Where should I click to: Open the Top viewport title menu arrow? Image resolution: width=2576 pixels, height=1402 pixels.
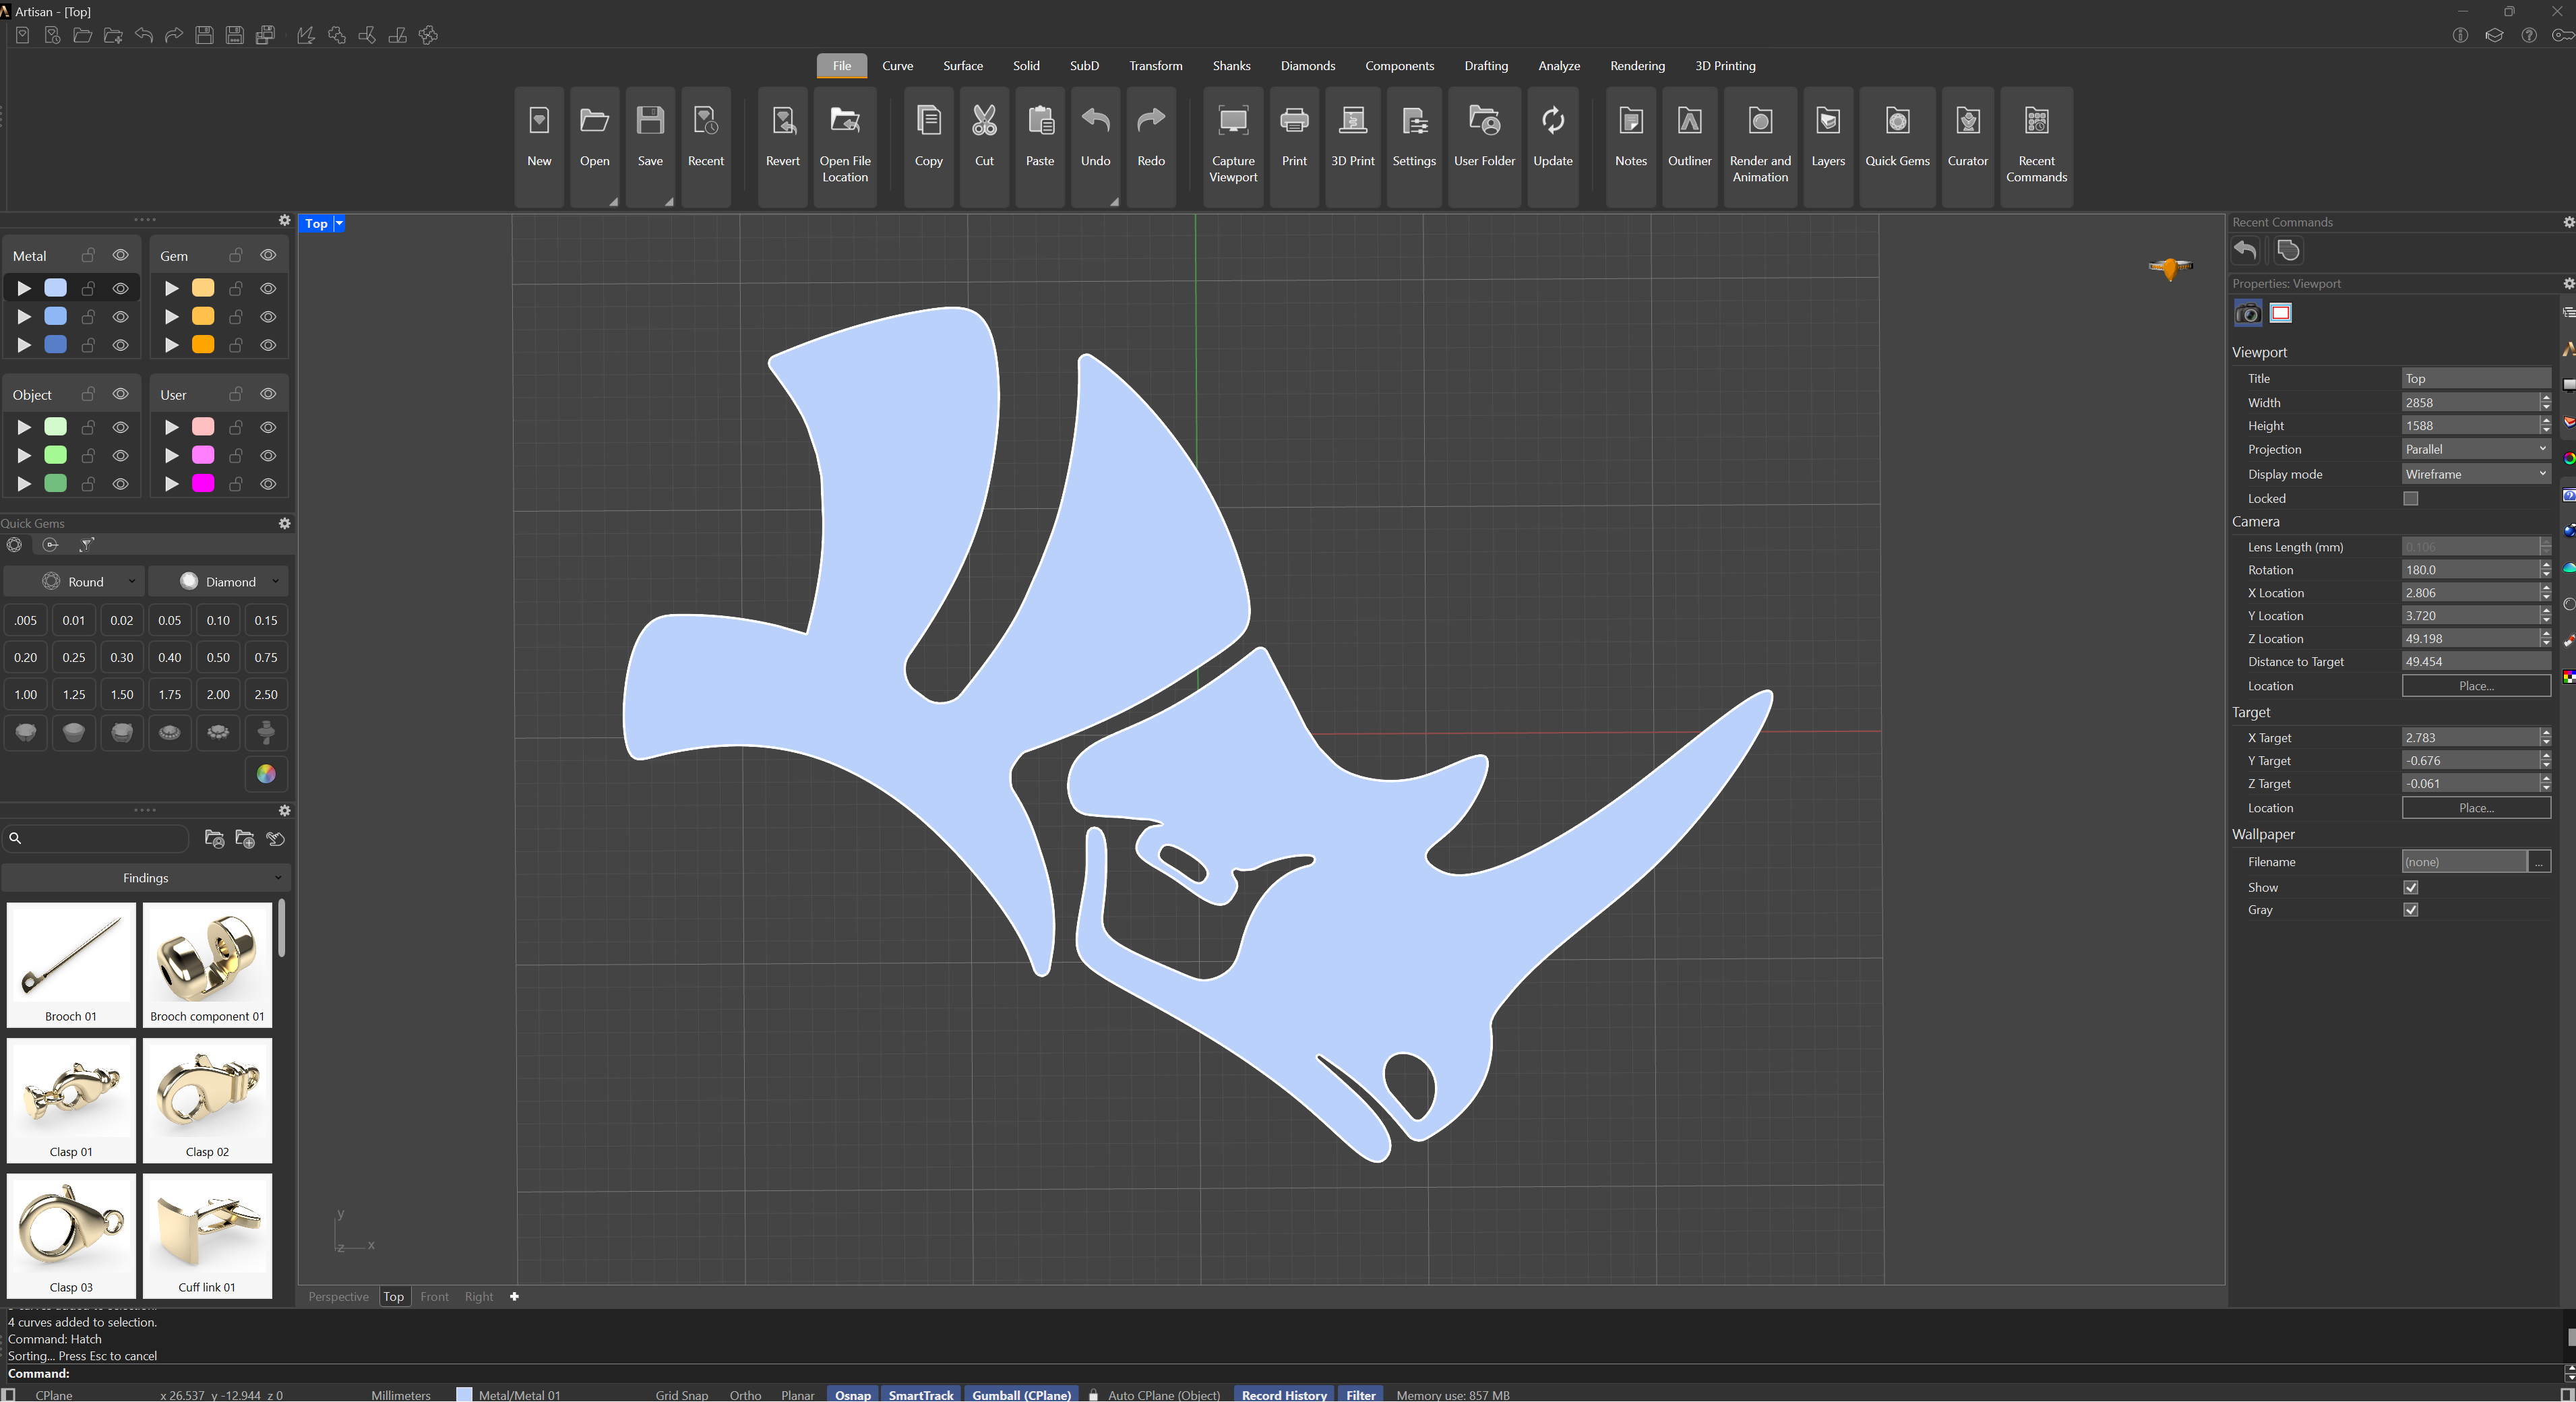coord(339,223)
